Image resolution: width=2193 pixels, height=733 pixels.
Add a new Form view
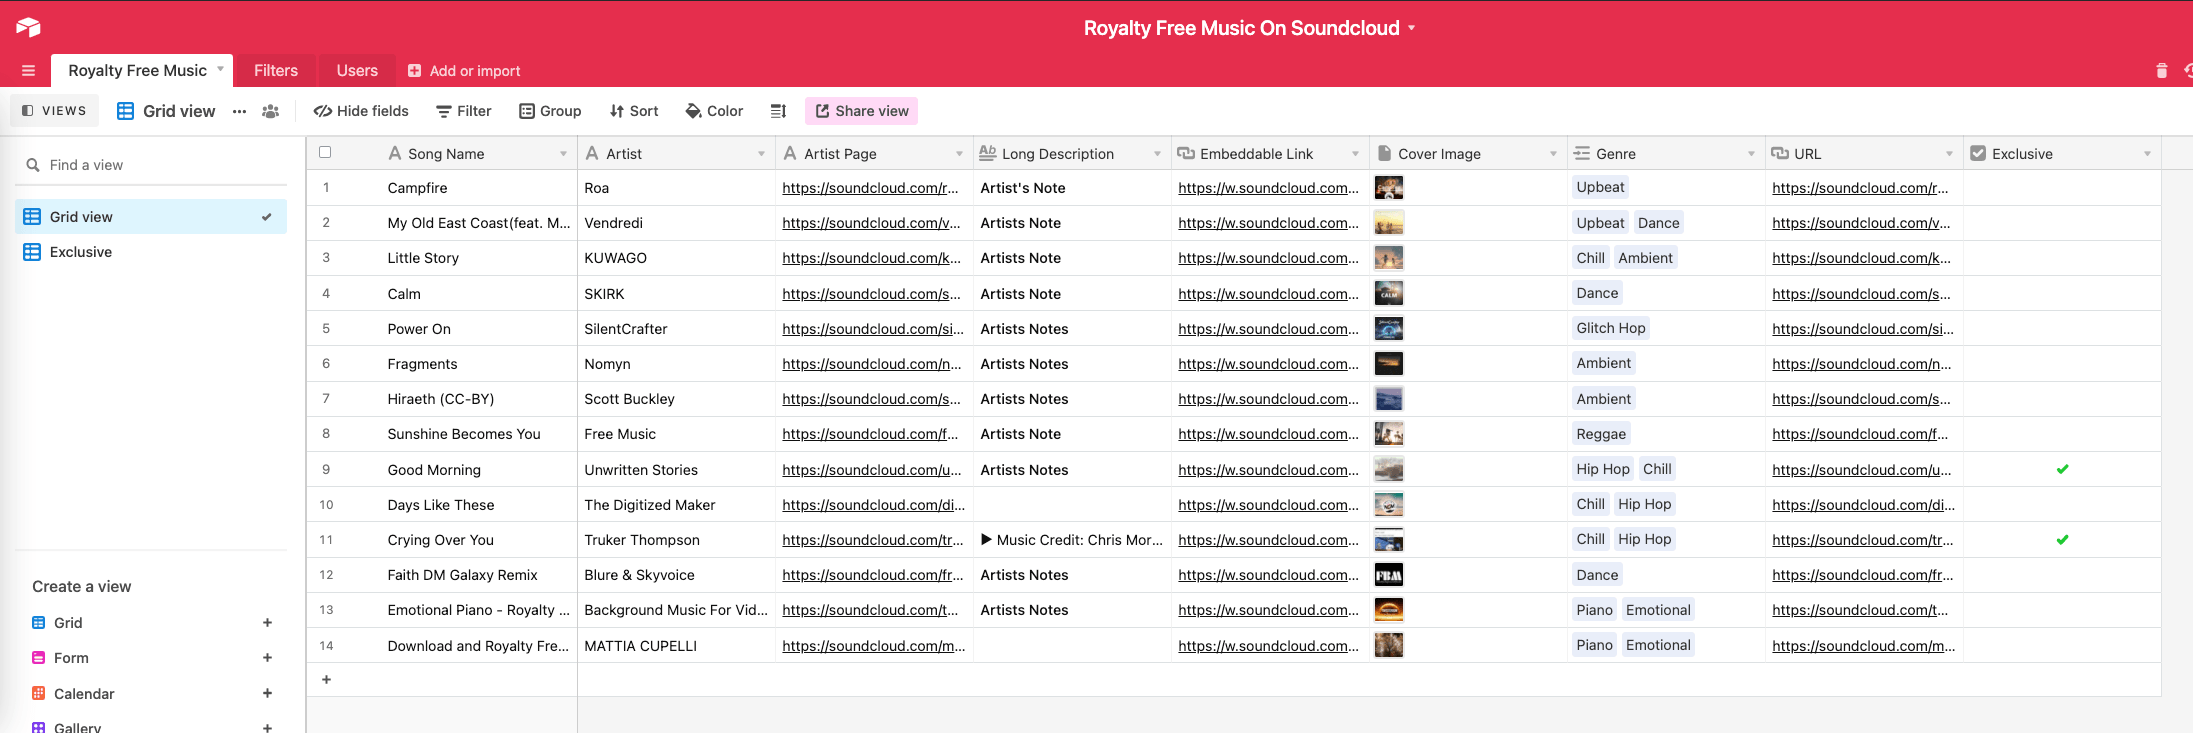point(267,658)
